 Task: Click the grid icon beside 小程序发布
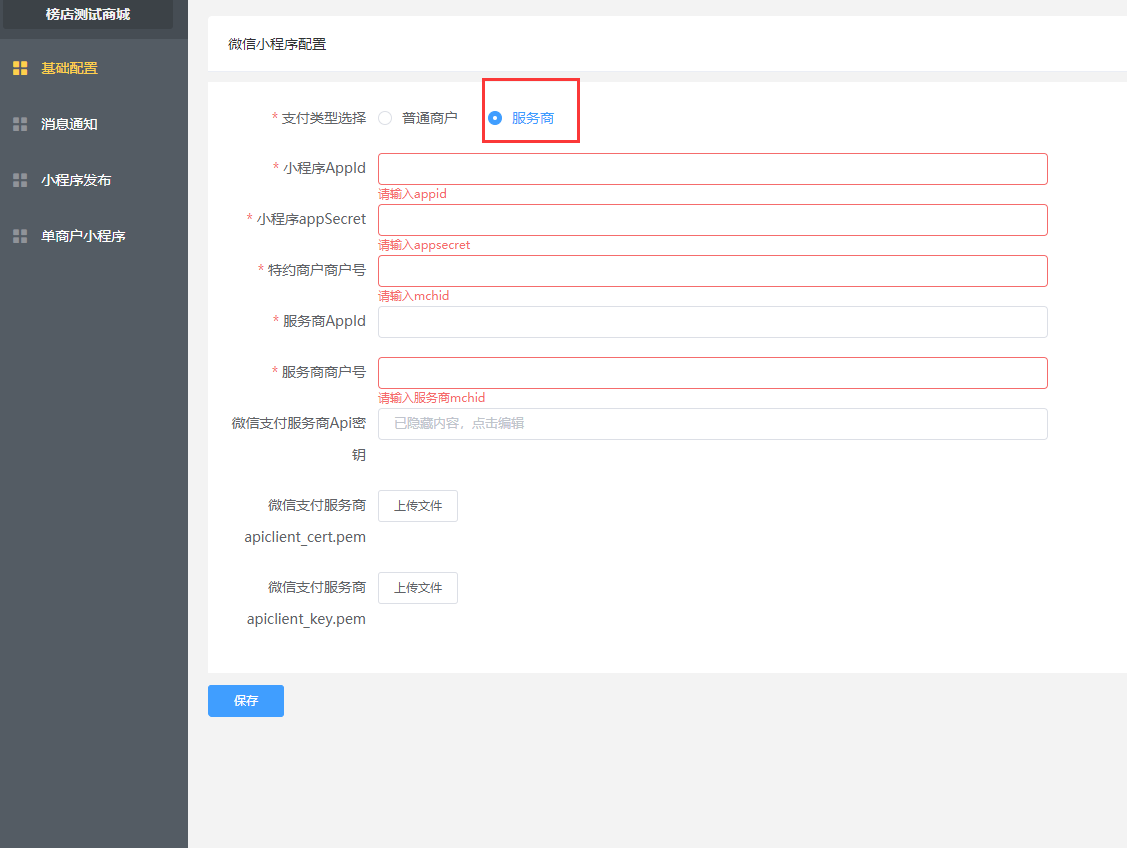pos(20,180)
